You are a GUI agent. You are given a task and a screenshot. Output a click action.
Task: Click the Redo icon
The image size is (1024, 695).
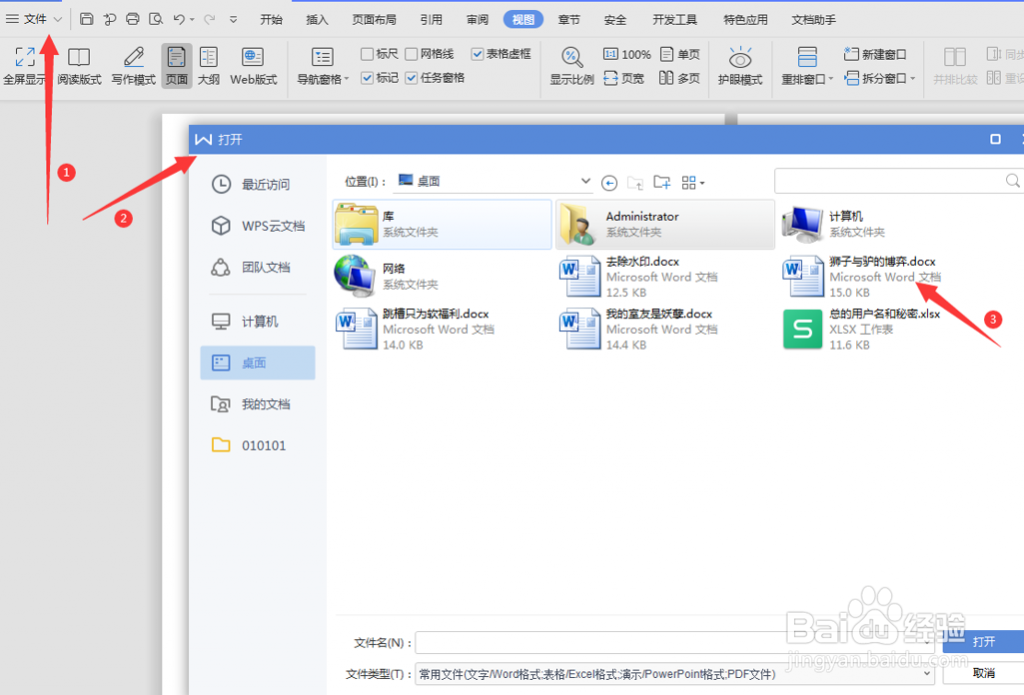coord(210,19)
